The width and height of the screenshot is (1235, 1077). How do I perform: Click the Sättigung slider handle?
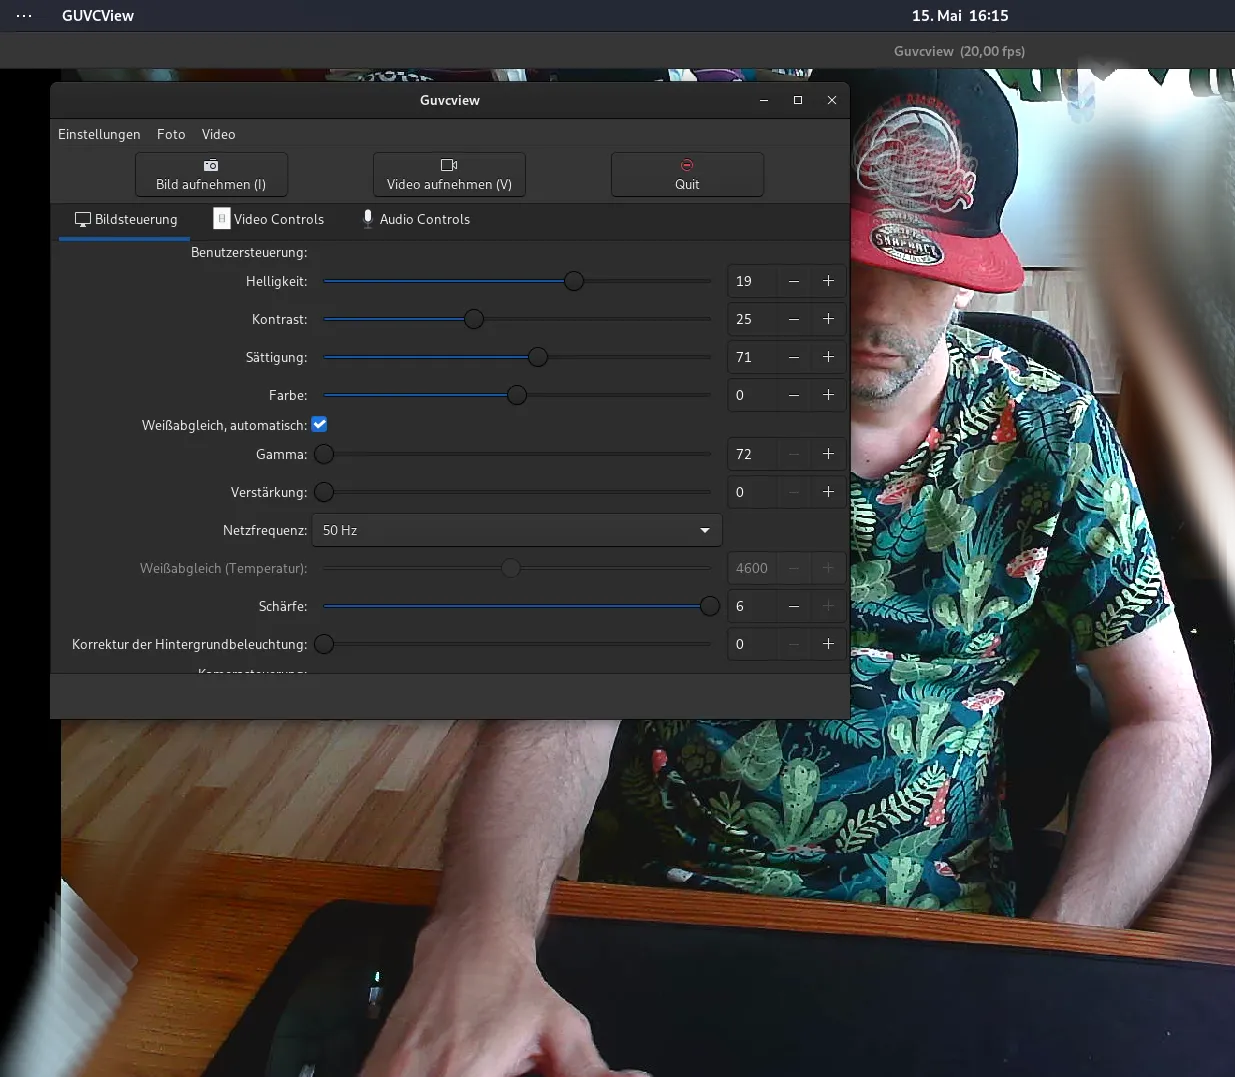coord(538,357)
